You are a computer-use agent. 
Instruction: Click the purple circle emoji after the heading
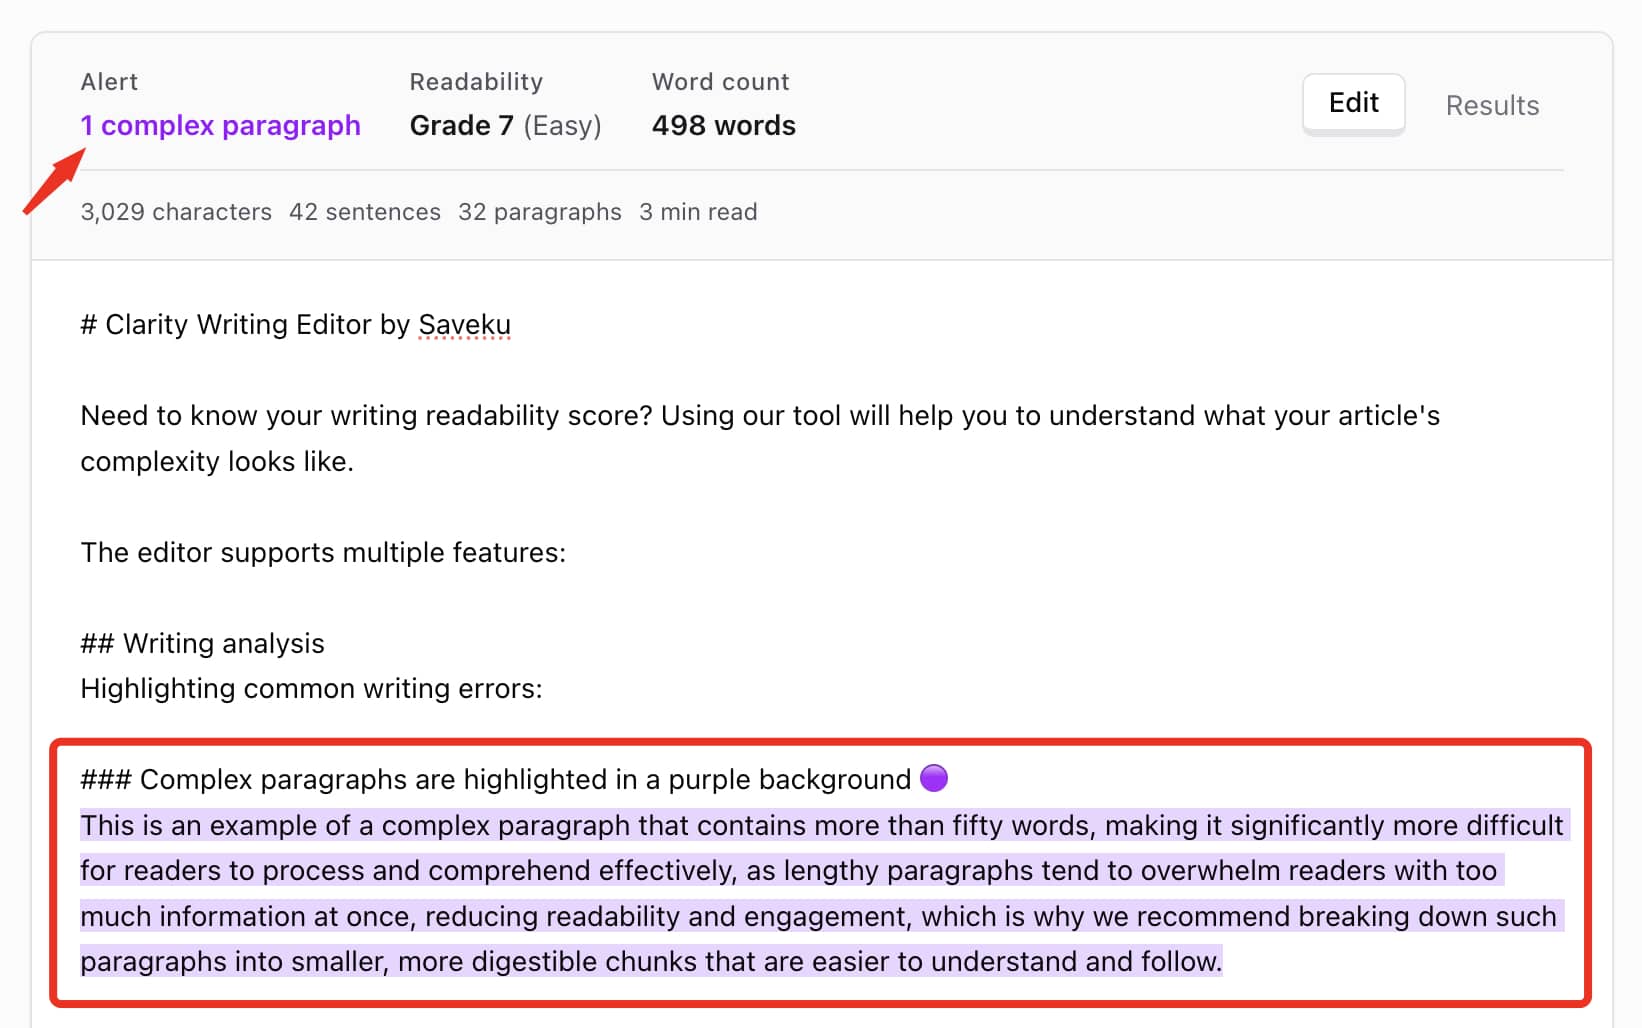coord(933,778)
